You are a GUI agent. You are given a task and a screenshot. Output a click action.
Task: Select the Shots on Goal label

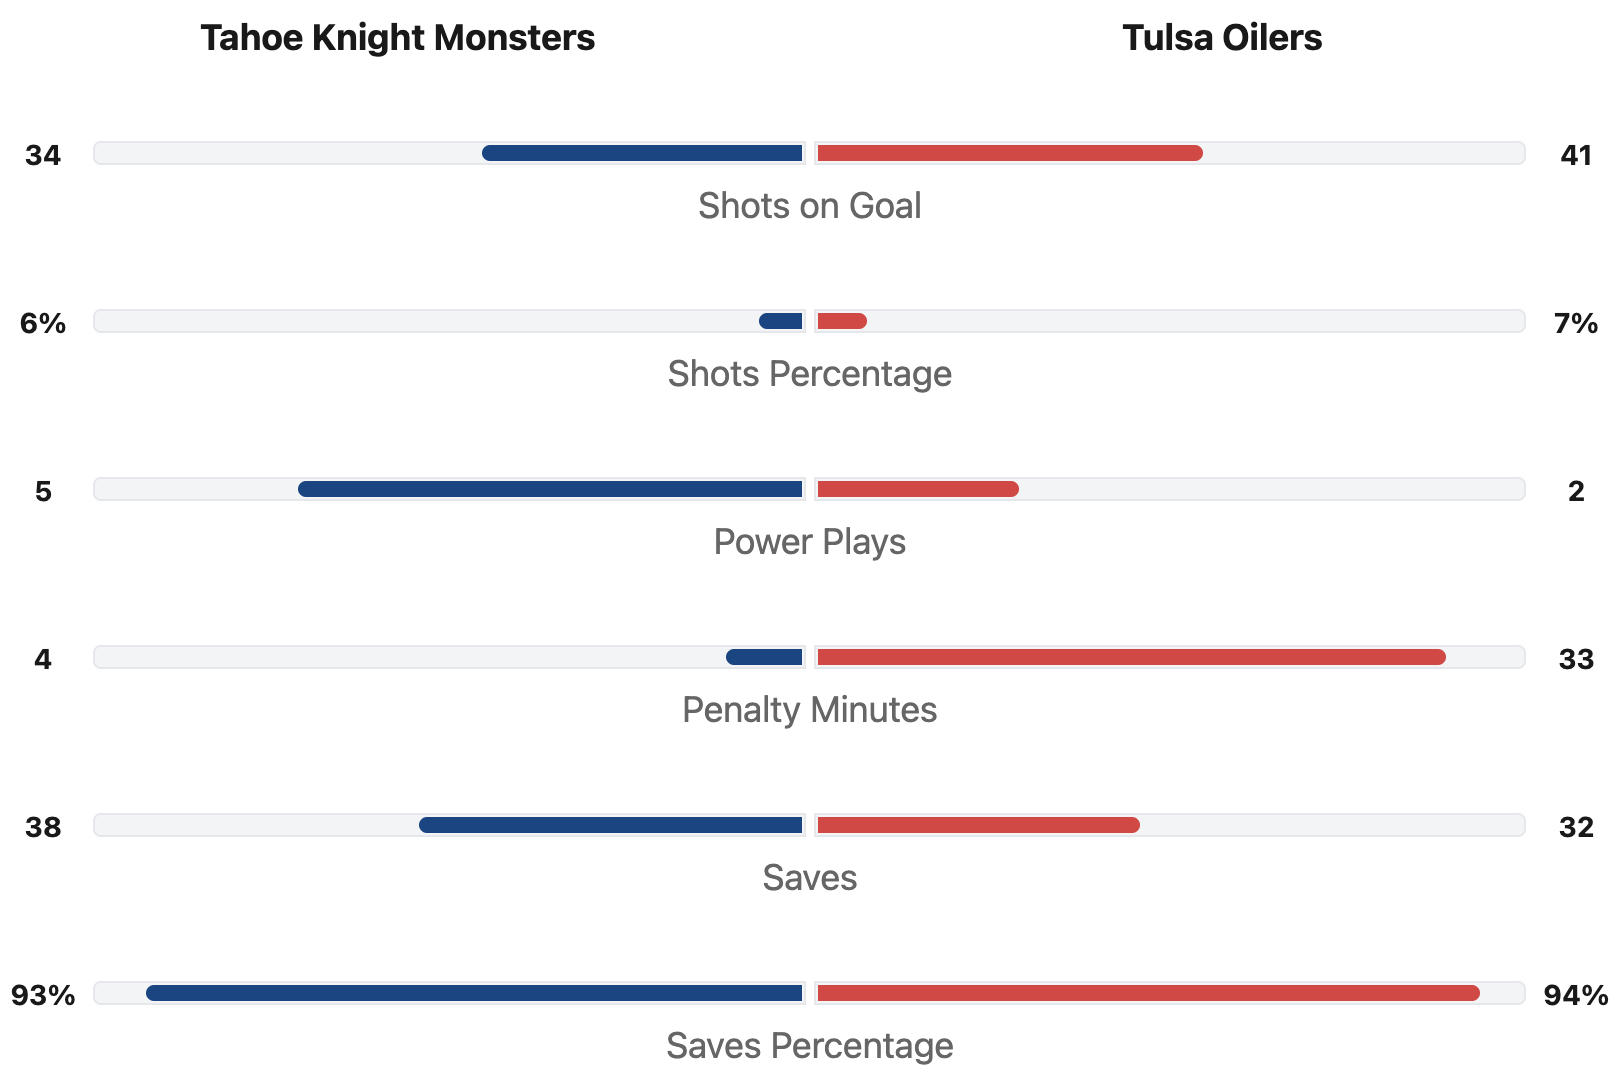pos(809,206)
